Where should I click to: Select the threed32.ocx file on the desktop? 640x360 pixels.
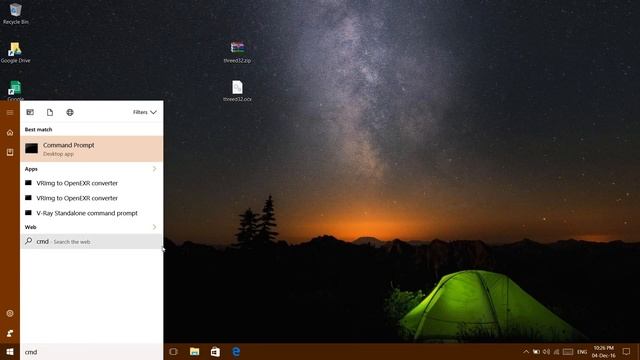(237, 91)
